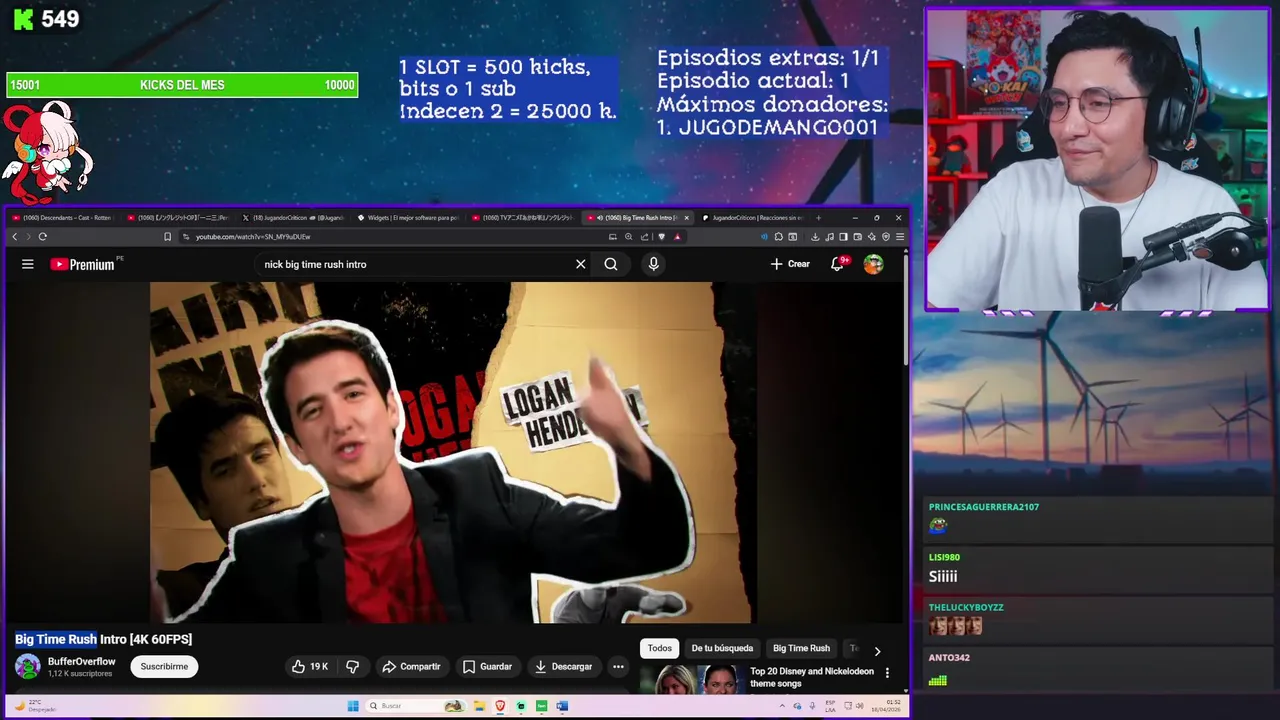Click the browser address bar URL
This screenshot has height=720, width=1280.
pyautogui.click(x=253, y=237)
